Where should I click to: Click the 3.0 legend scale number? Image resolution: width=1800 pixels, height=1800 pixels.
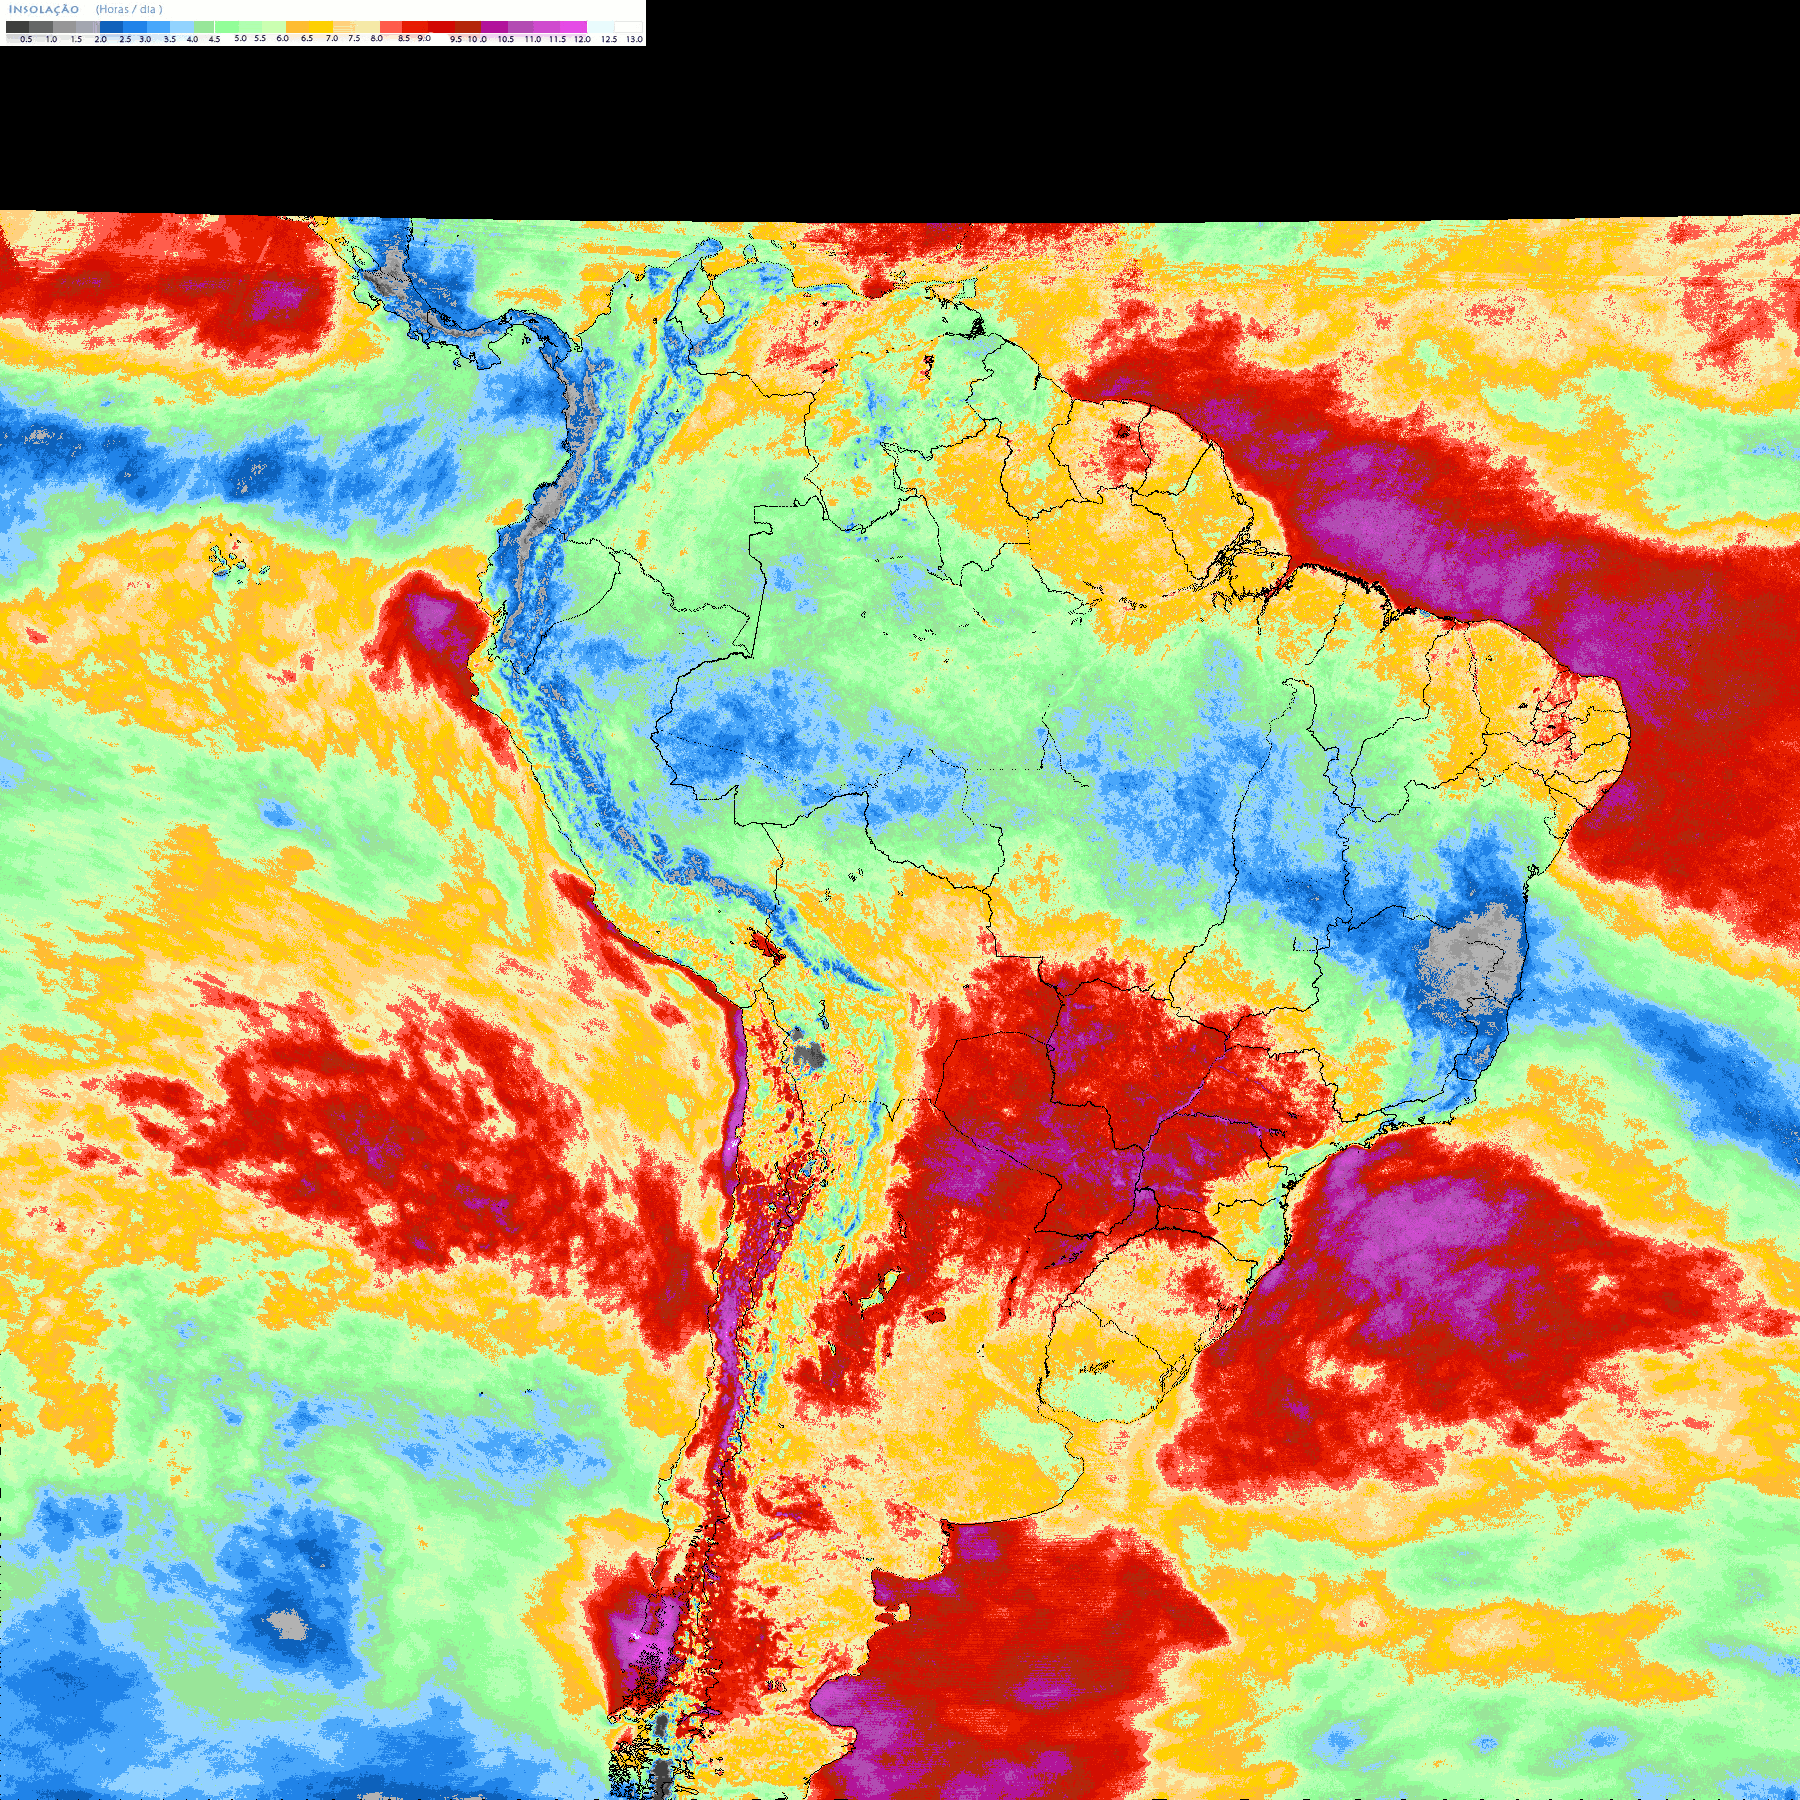145,39
